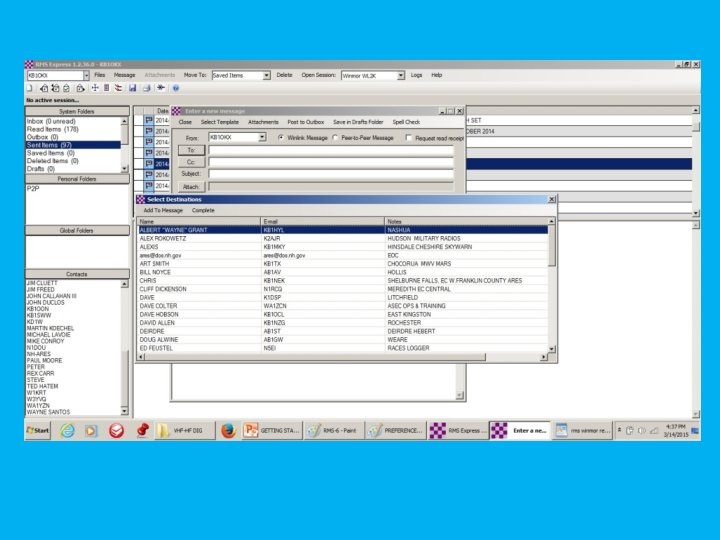
Task: Select the Peer-to-Peer Message radio button
Action: click(335, 138)
